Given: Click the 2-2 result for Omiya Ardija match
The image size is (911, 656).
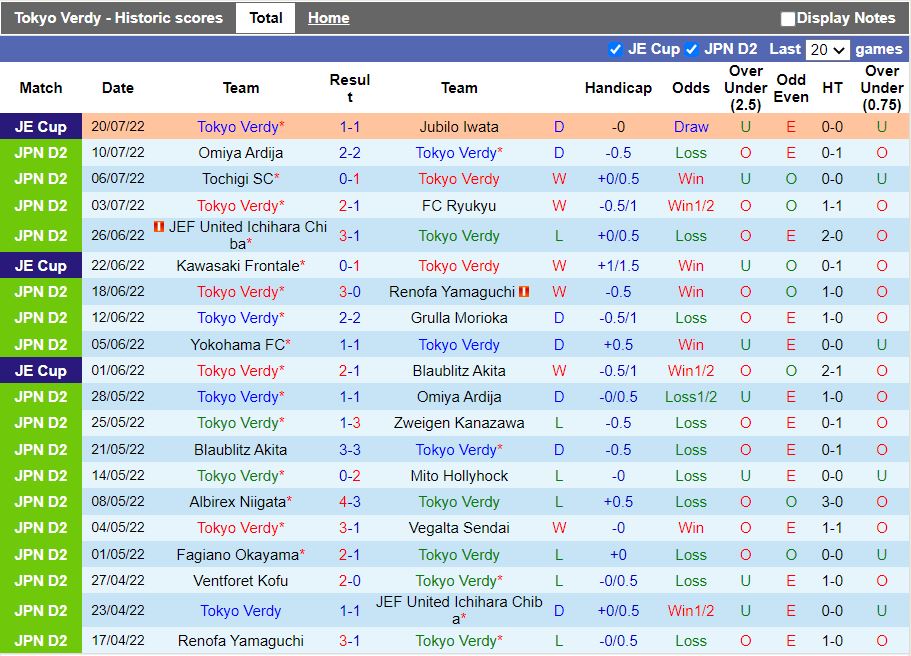Looking at the screenshot, I should 350,153.
